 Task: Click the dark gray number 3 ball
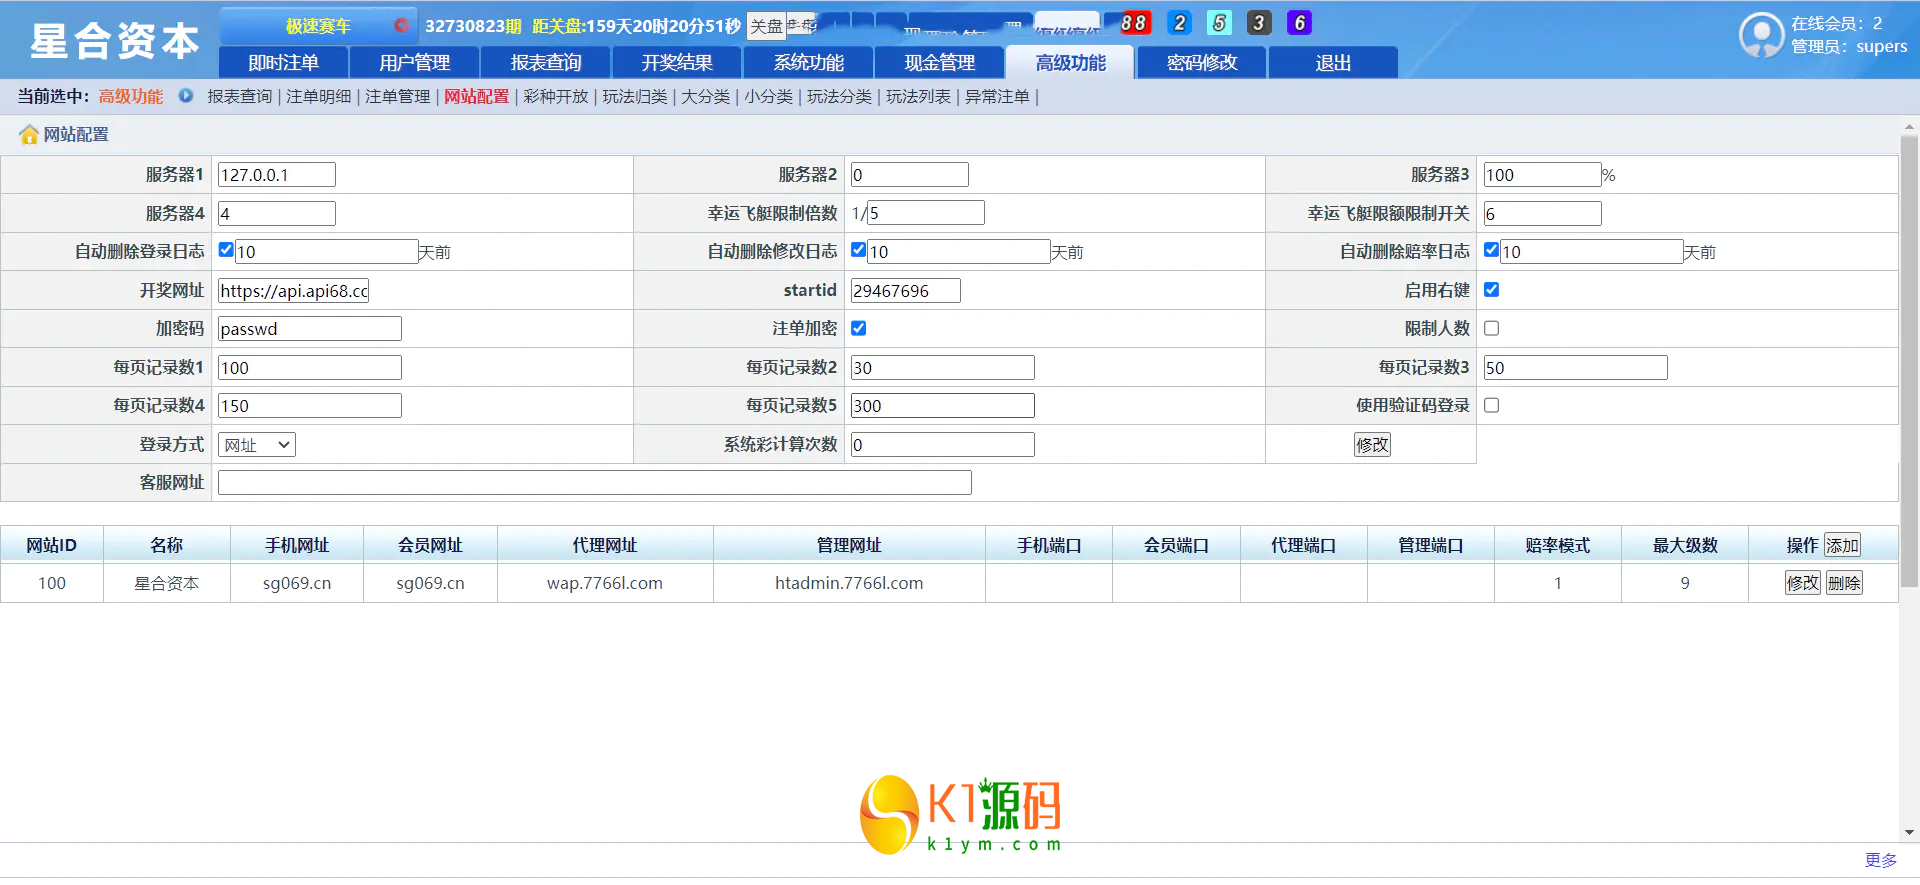(1259, 23)
